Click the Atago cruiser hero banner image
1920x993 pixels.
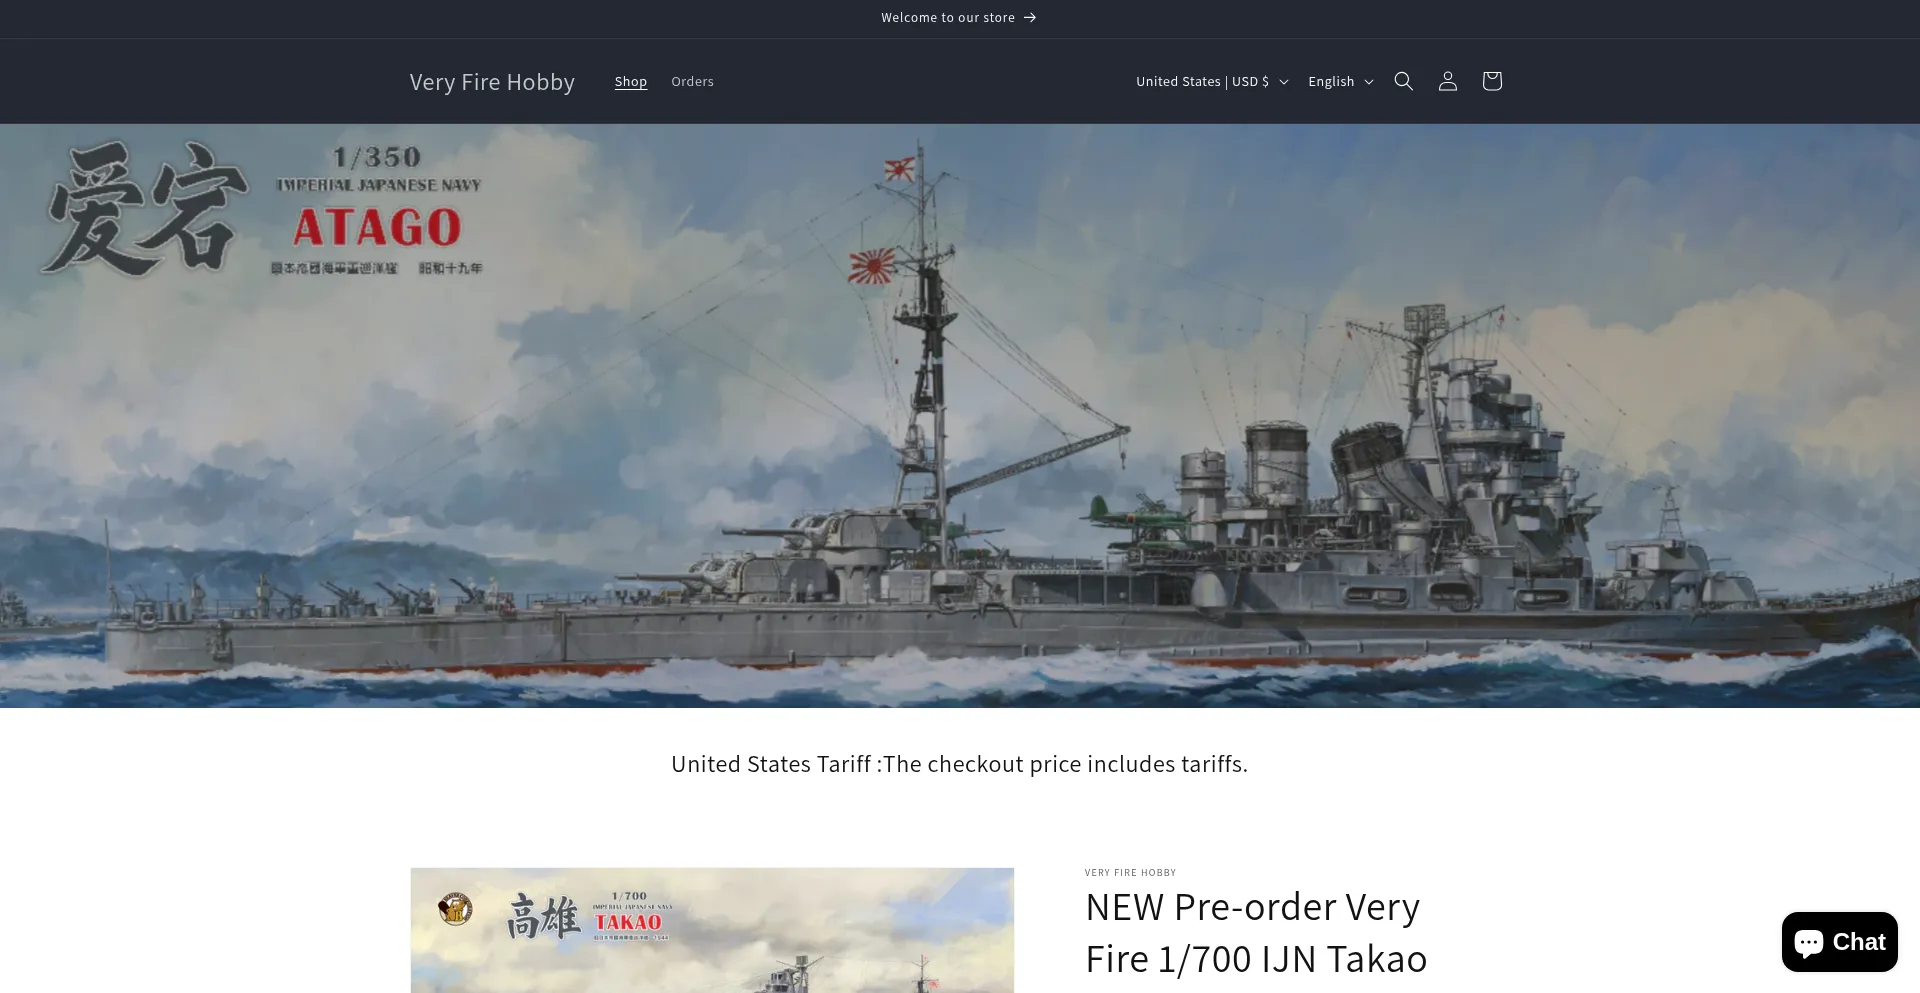[960, 416]
